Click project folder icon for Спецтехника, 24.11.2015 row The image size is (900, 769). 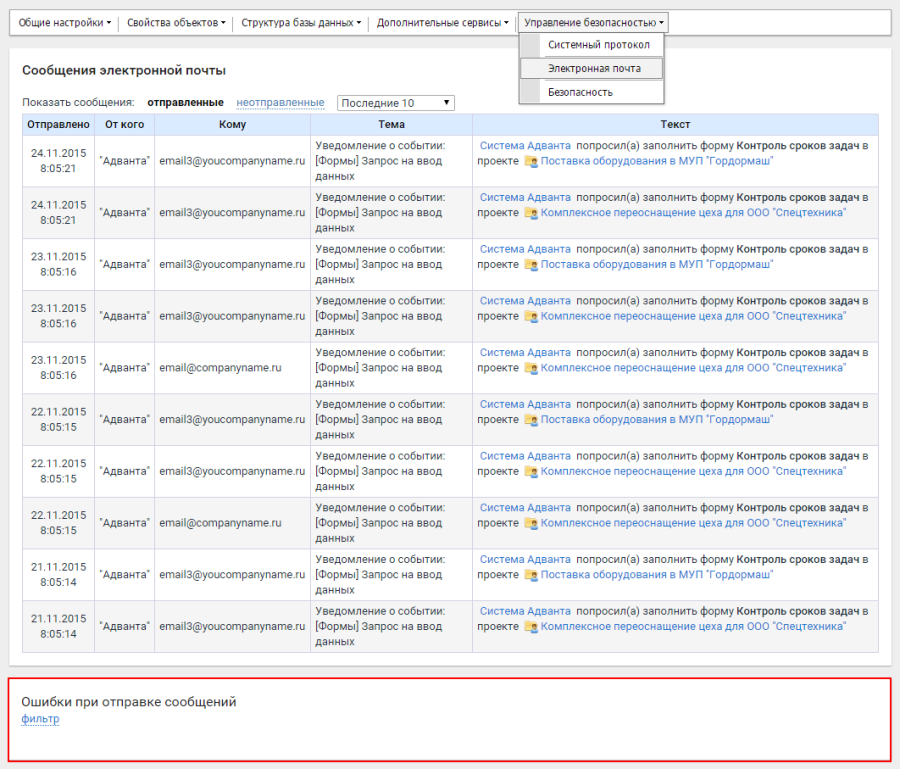pos(531,213)
